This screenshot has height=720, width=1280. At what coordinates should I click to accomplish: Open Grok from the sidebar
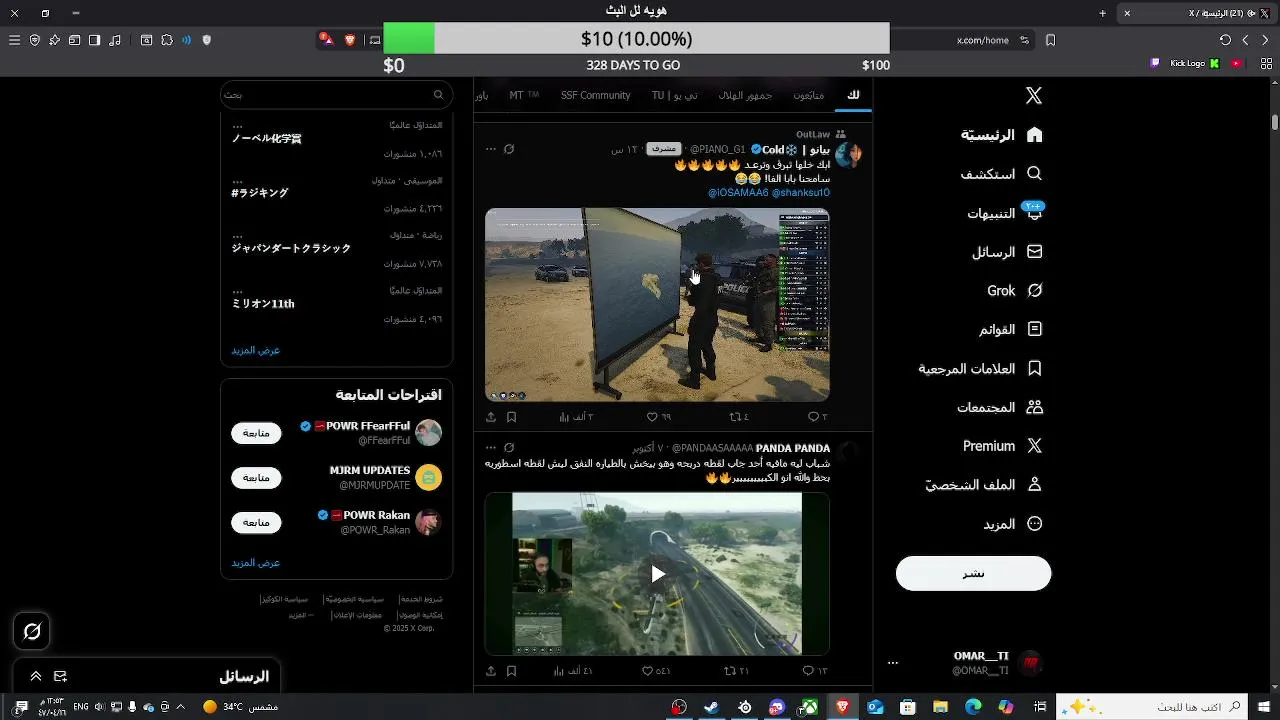click(1015, 291)
